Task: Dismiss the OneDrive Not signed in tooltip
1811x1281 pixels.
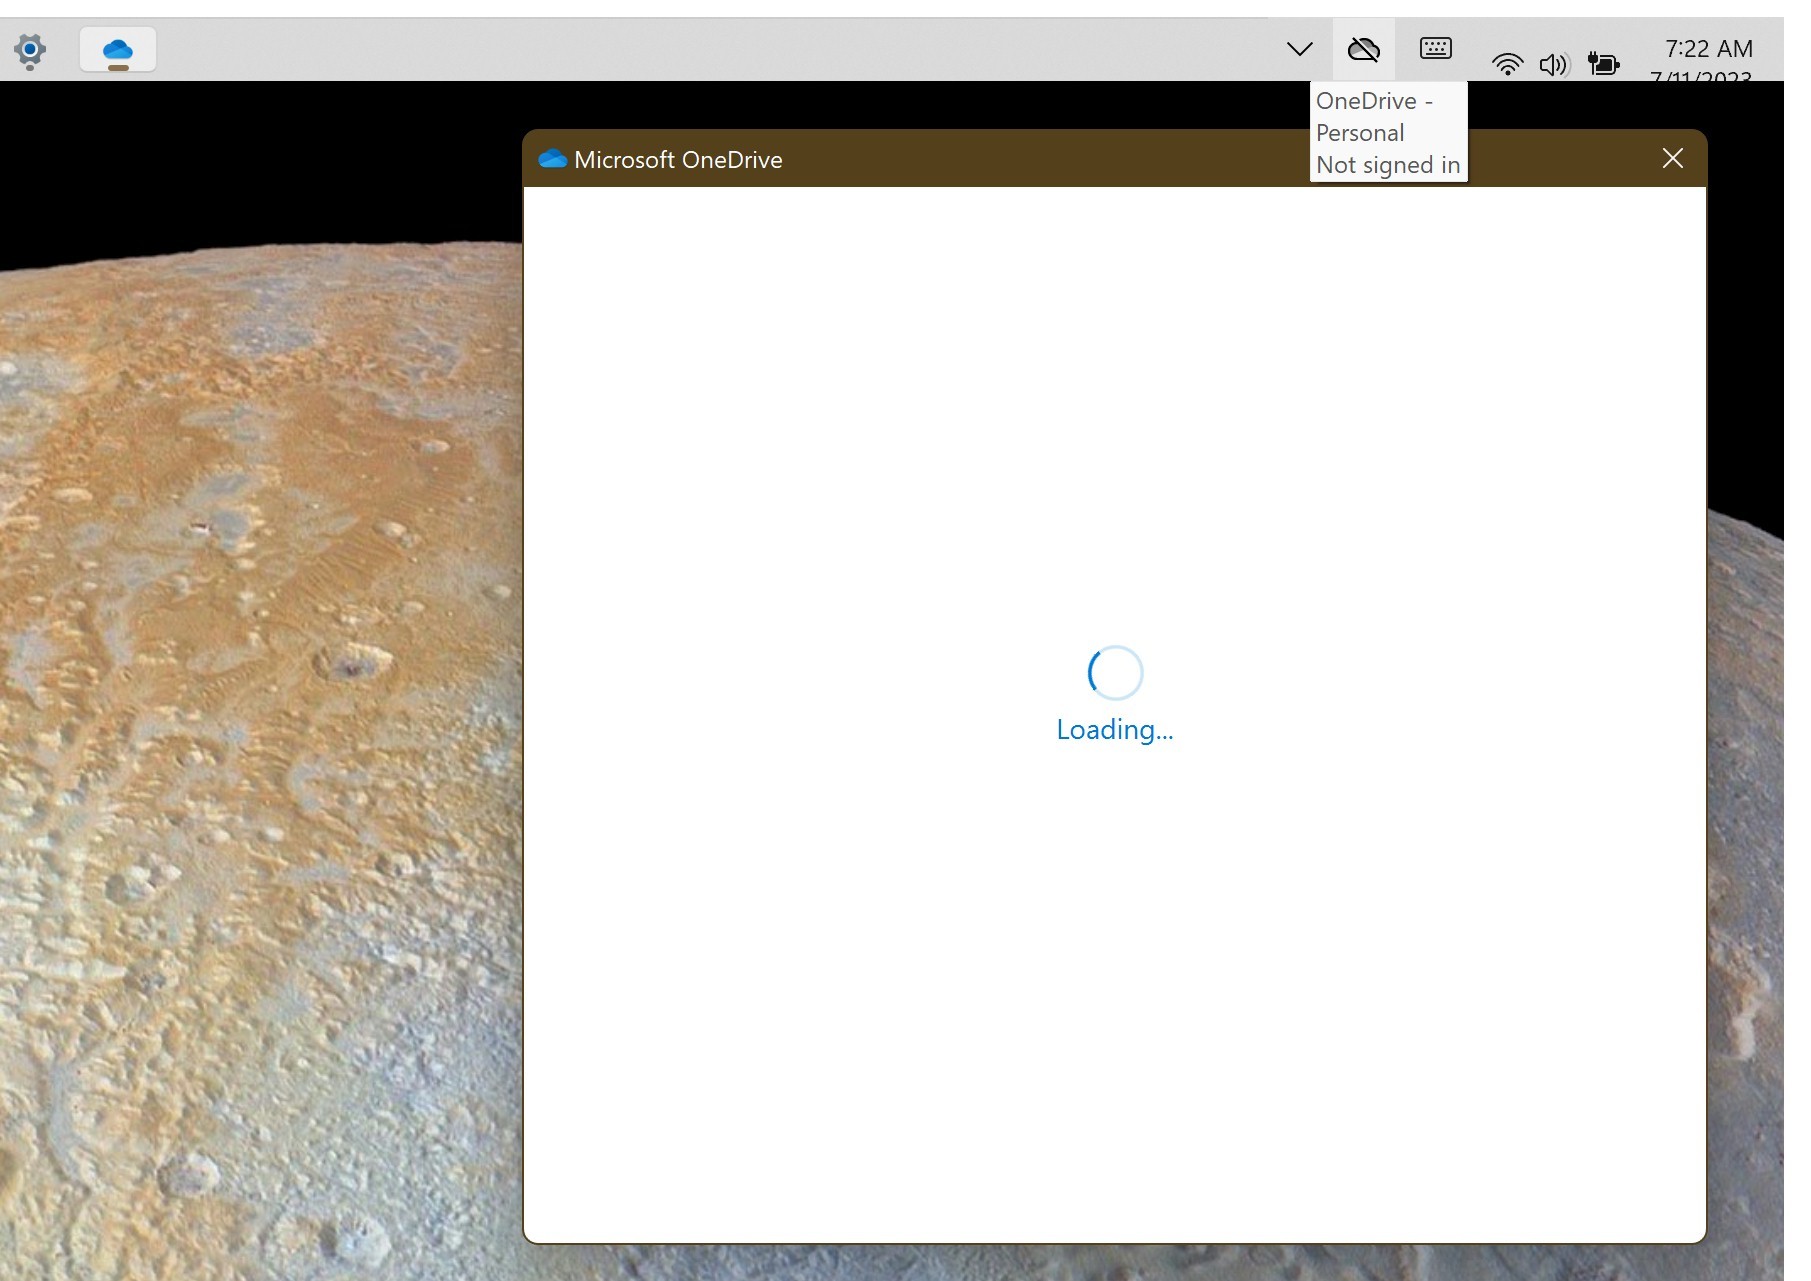Action: (x=1388, y=132)
